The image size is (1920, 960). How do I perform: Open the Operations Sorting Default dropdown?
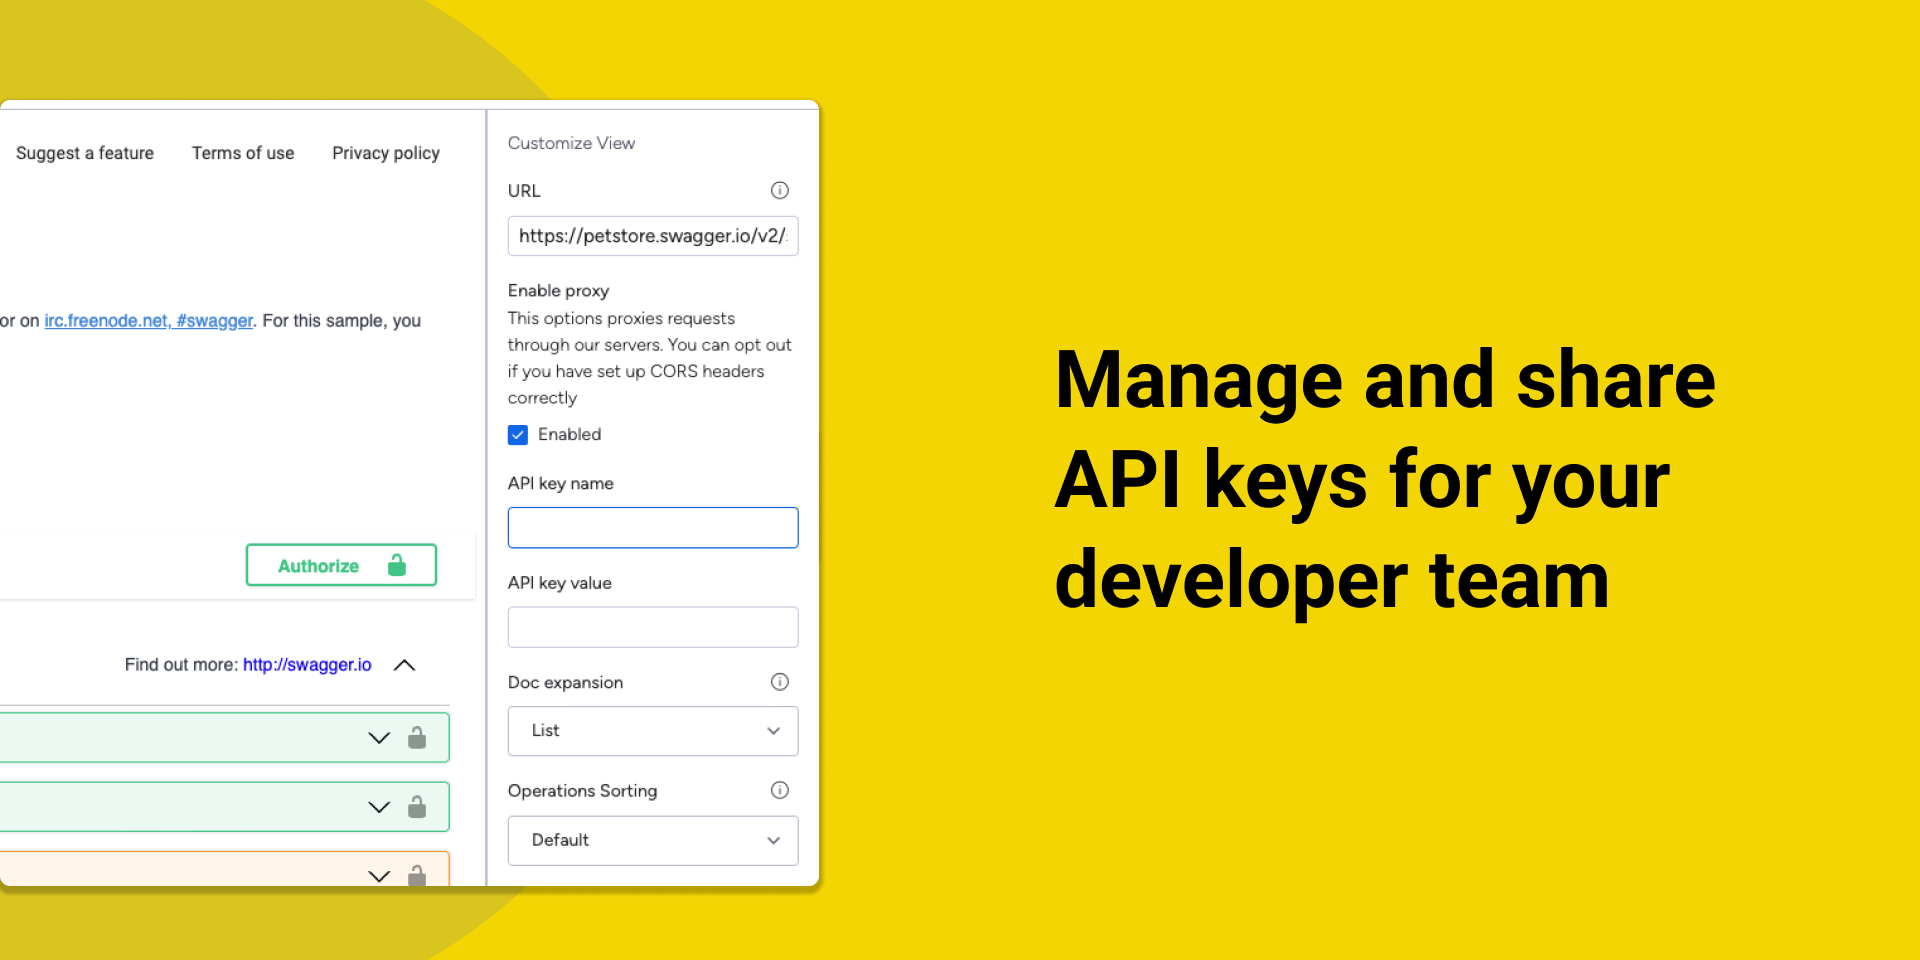tap(653, 840)
